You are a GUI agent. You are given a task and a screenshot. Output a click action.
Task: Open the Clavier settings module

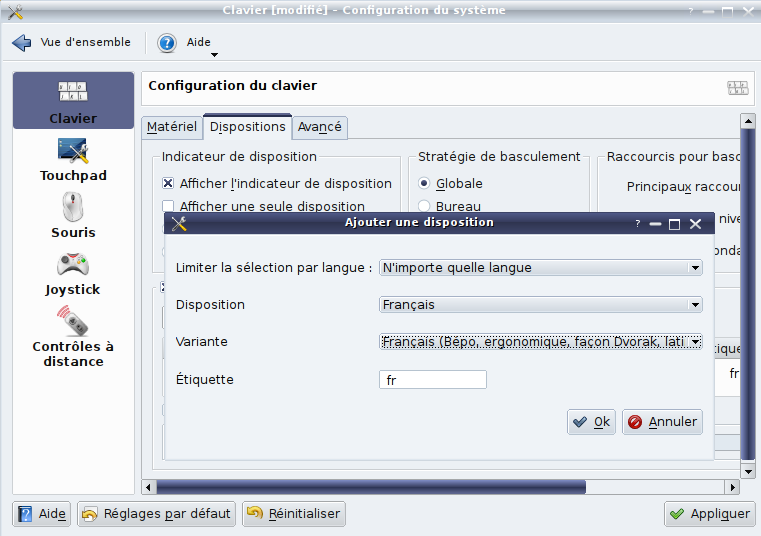[x=73, y=100]
